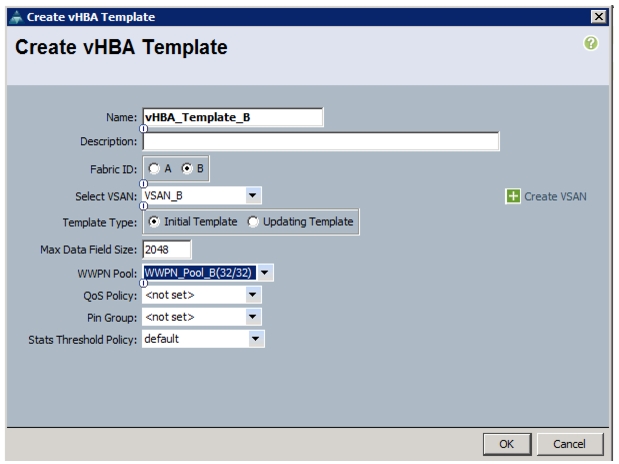Expand the Pin Group dropdown
The image size is (619, 464).
(x=252, y=317)
